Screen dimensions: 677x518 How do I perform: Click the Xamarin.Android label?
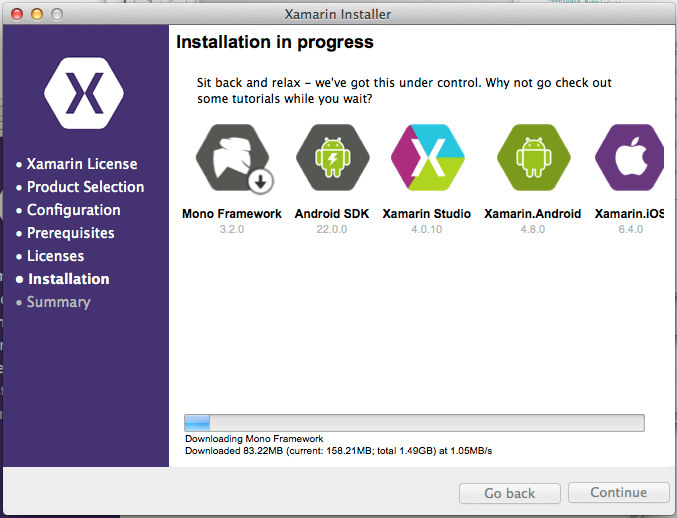[x=532, y=214]
